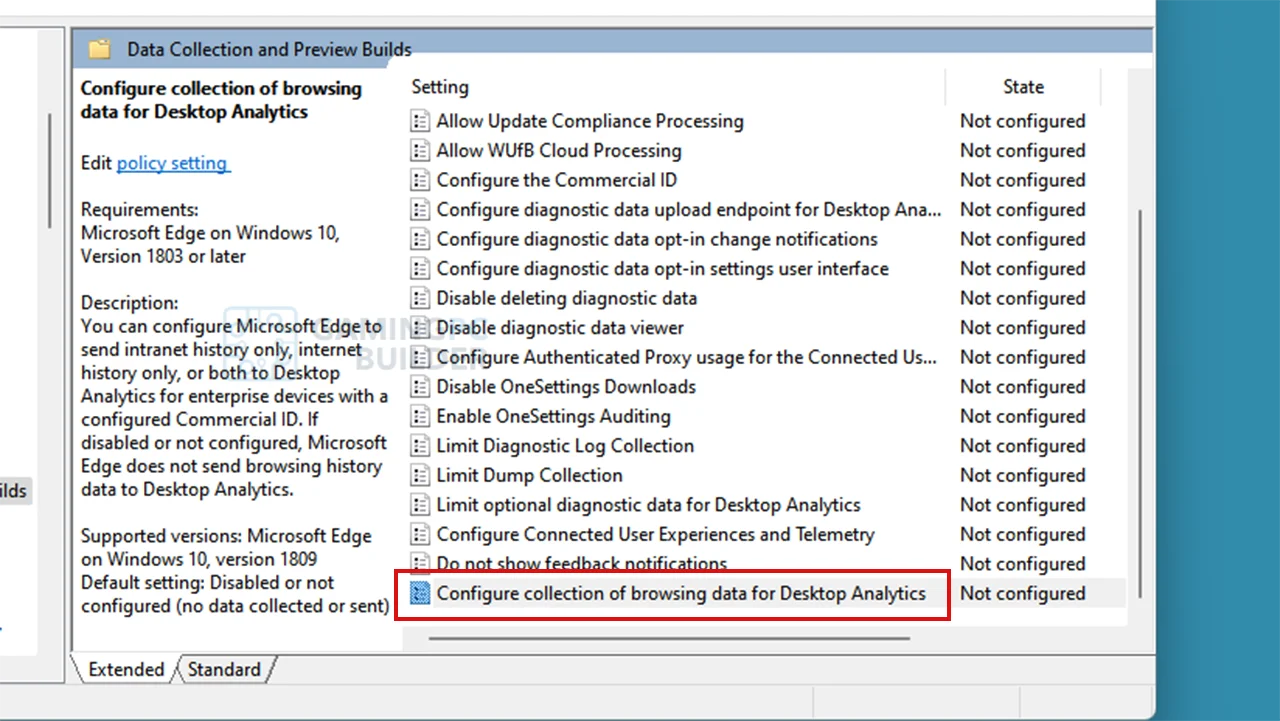Click icon beside Enable OneSettings Auditing

tap(420, 416)
